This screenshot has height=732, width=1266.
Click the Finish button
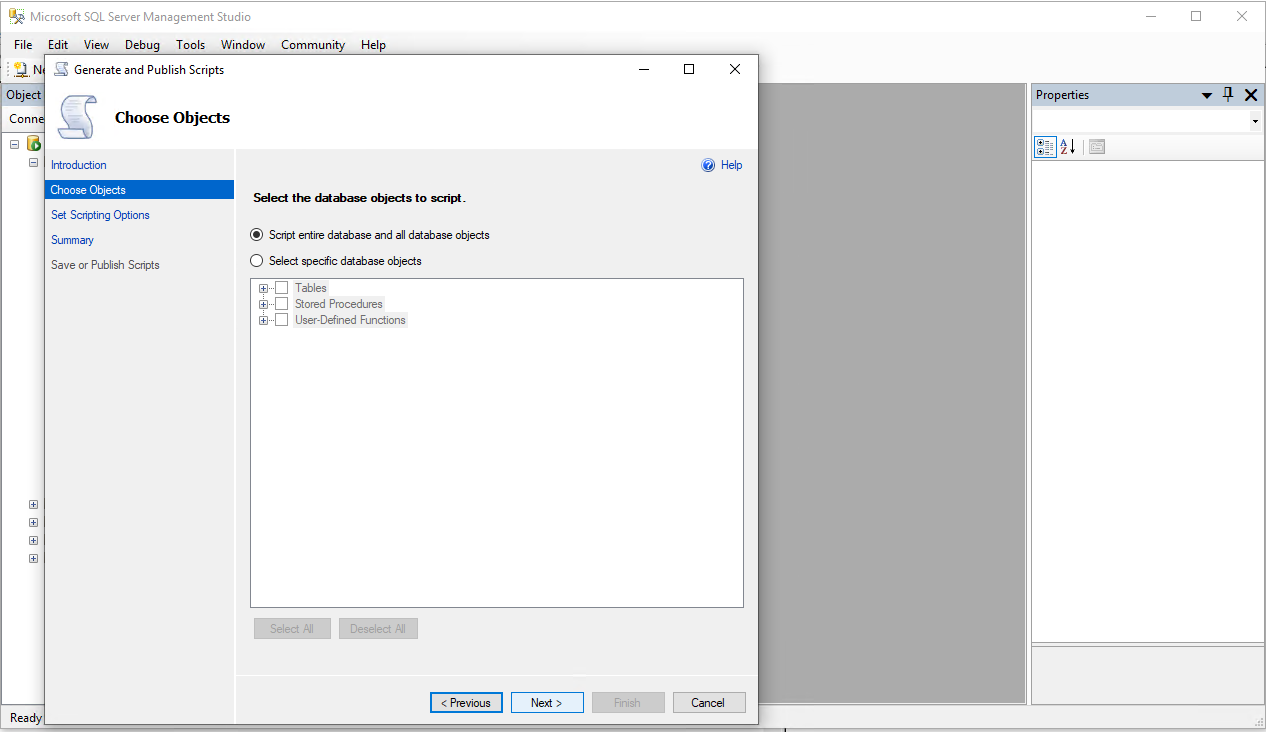628,703
